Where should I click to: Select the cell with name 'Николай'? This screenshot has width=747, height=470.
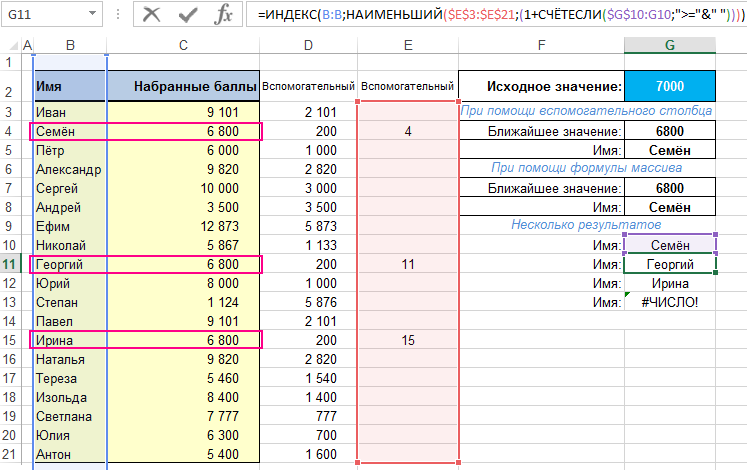70,245
